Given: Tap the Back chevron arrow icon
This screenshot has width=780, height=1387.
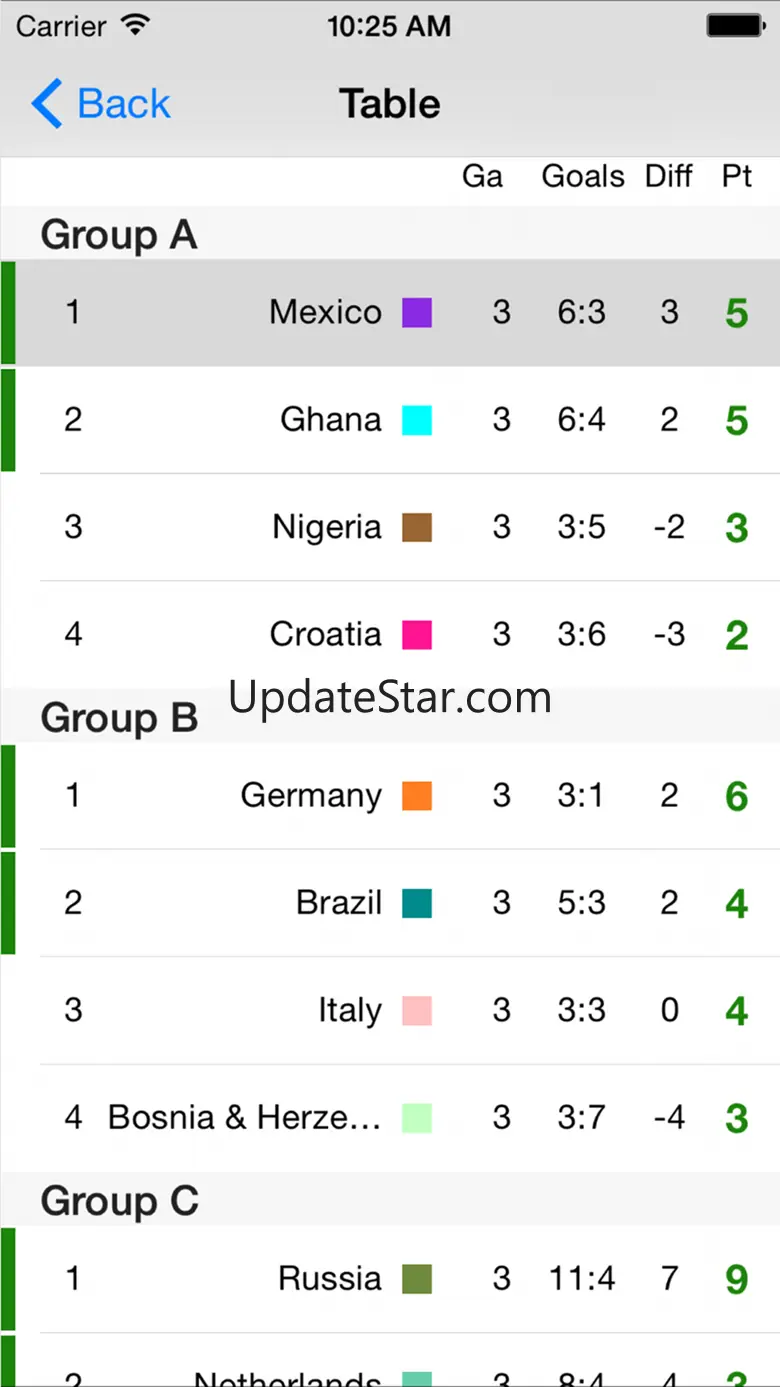Looking at the screenshot, I should point(47,104).
